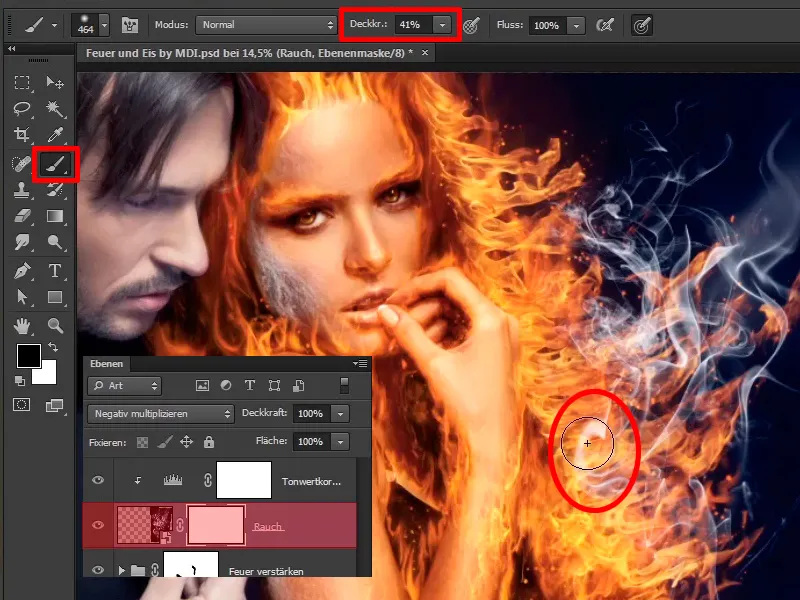Select the Rectangular Marquee tool

[21, 83]
